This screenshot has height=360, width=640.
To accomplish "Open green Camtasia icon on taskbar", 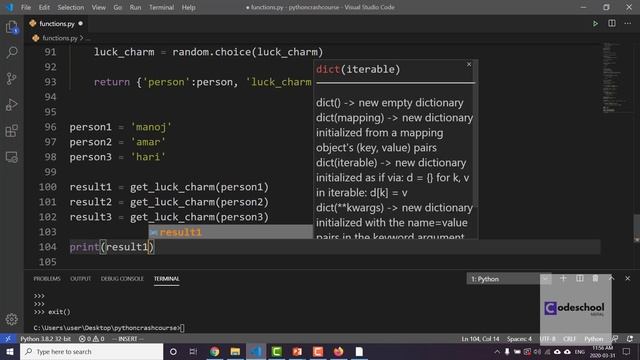I will 276,351.
